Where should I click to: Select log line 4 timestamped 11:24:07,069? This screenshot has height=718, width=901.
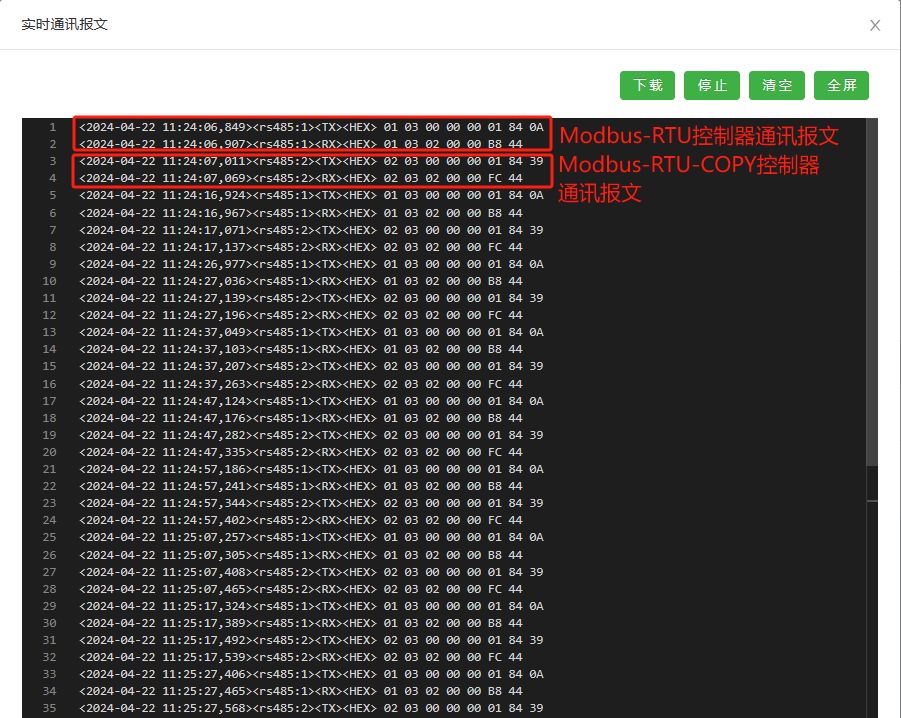pos(301,179)
